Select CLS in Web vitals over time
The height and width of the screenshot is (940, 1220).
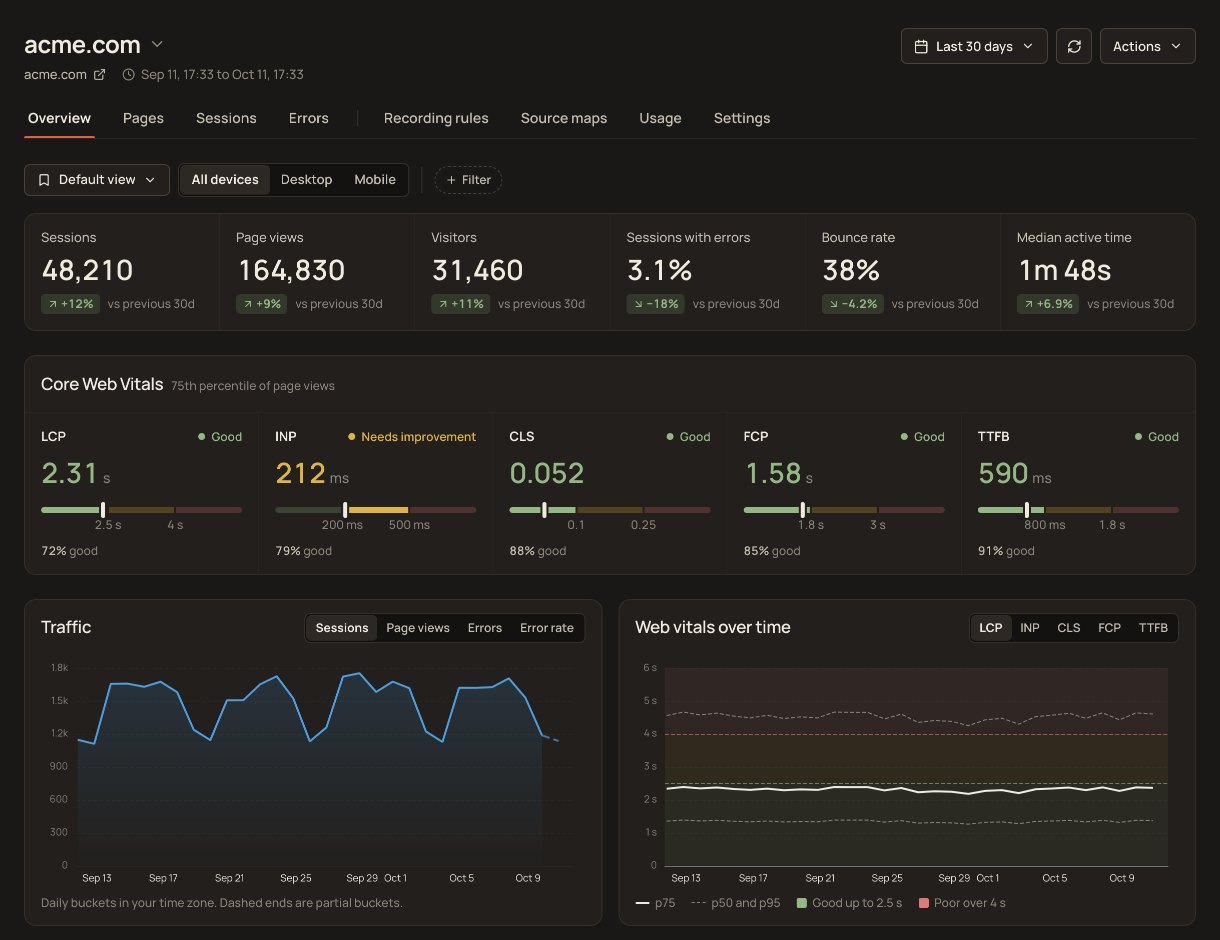pyautogui.click(x=1069, y=628)
